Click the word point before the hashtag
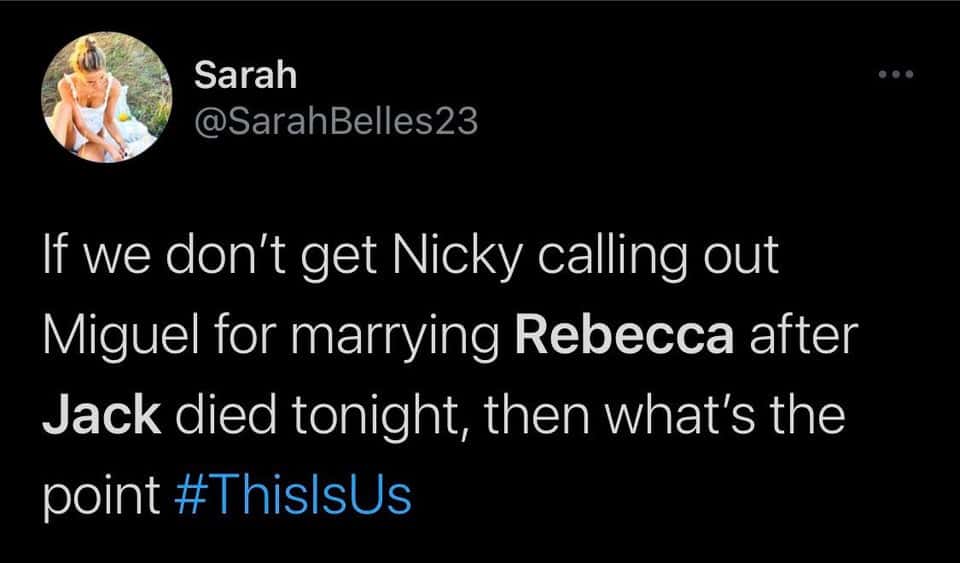 (100, 495)
